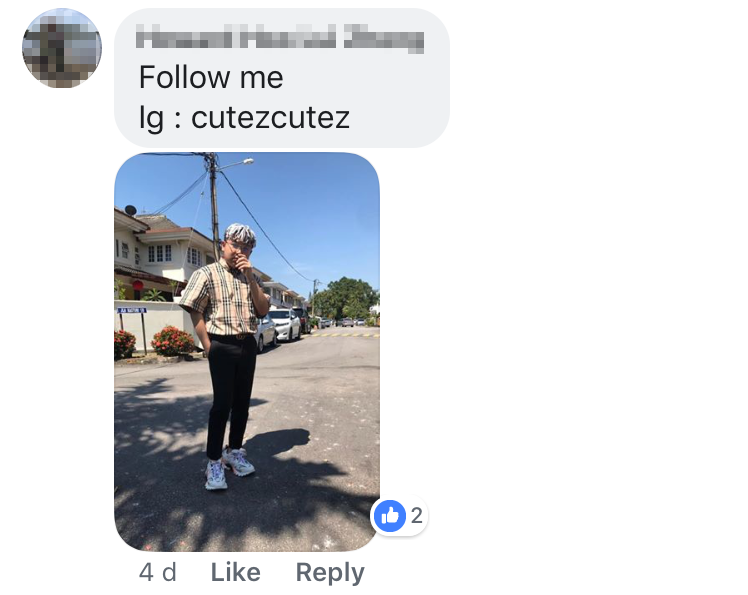Click the blue thumbs-up reaction icon
748x595 pixels.
click(x=390, y=516)
